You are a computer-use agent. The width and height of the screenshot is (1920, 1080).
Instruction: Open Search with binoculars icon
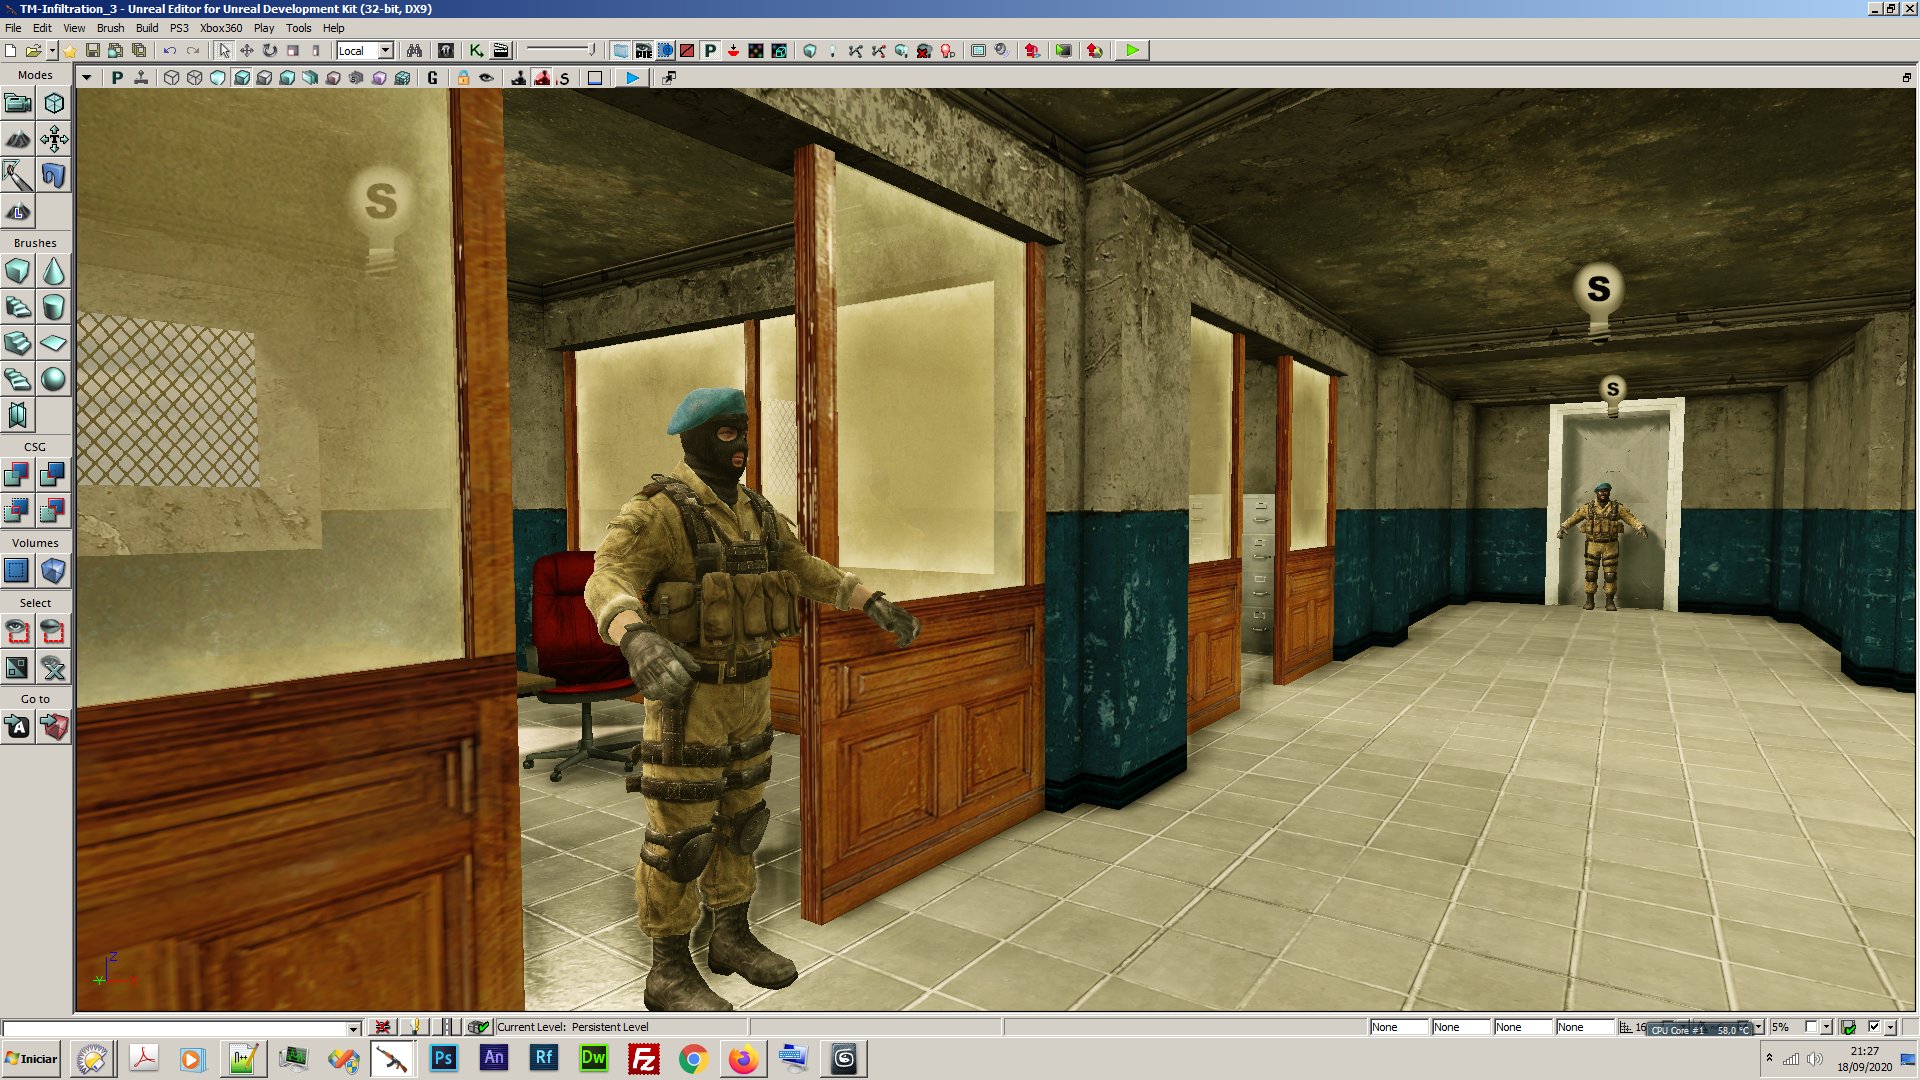pyautogui.click(x=414, y=50)
